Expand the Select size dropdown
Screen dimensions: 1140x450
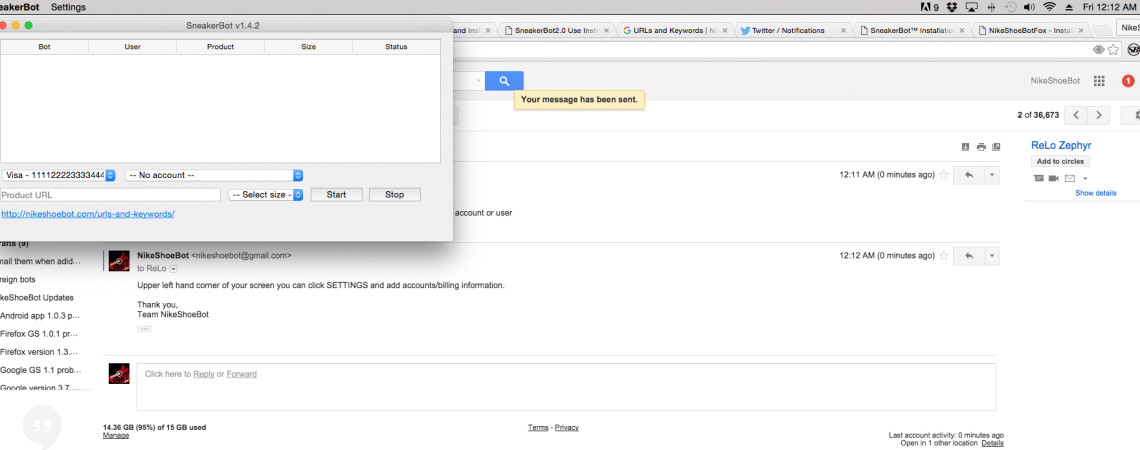[x=265, y=195]
